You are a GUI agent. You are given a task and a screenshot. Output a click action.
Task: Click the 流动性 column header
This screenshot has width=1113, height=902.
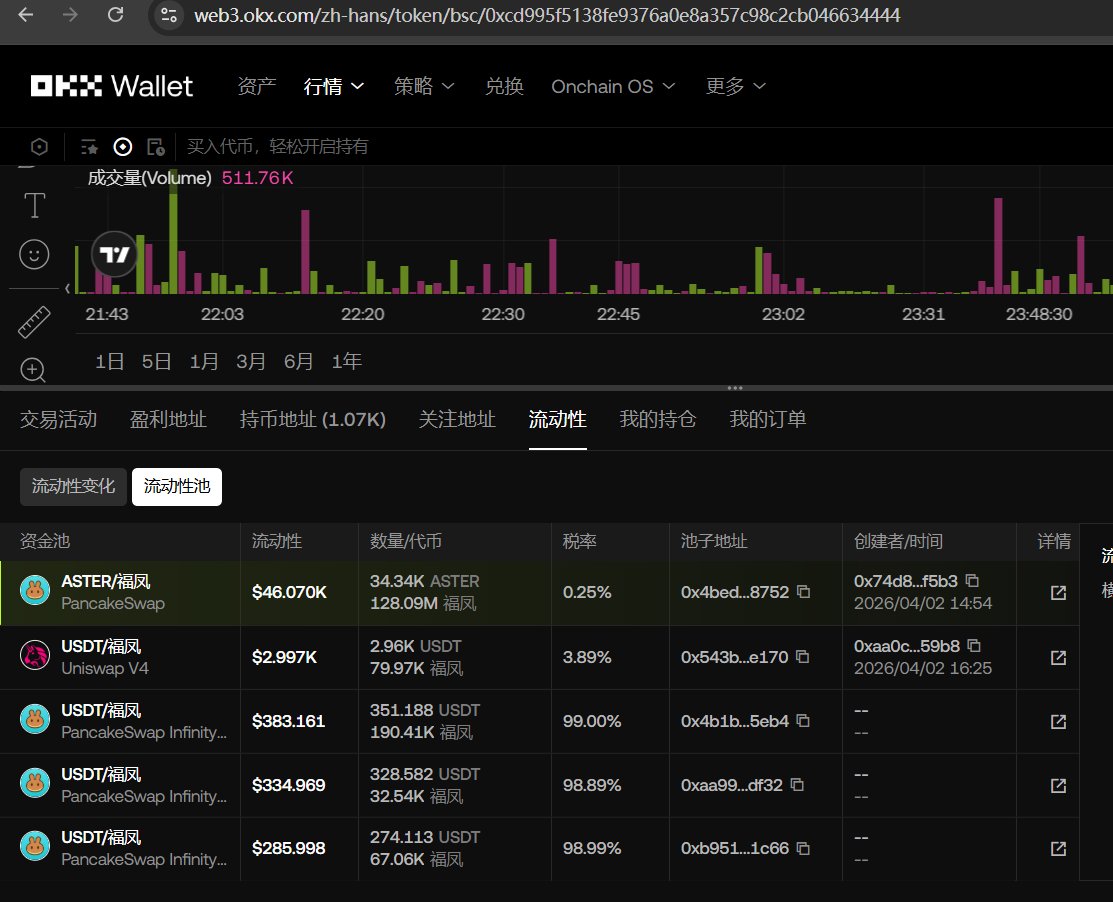click(x=277, y=541)
